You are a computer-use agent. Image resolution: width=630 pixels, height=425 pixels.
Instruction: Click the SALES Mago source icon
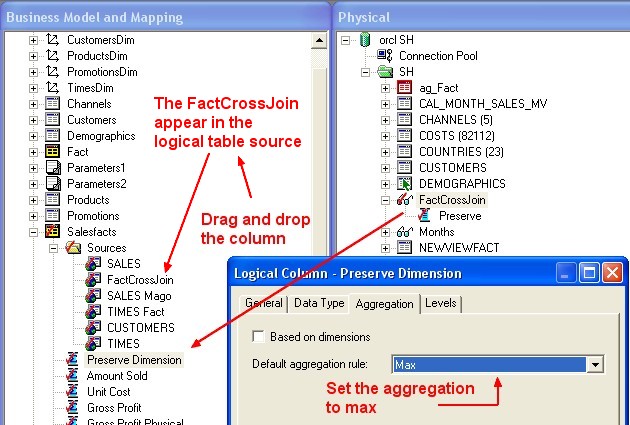tap(93, 296)
